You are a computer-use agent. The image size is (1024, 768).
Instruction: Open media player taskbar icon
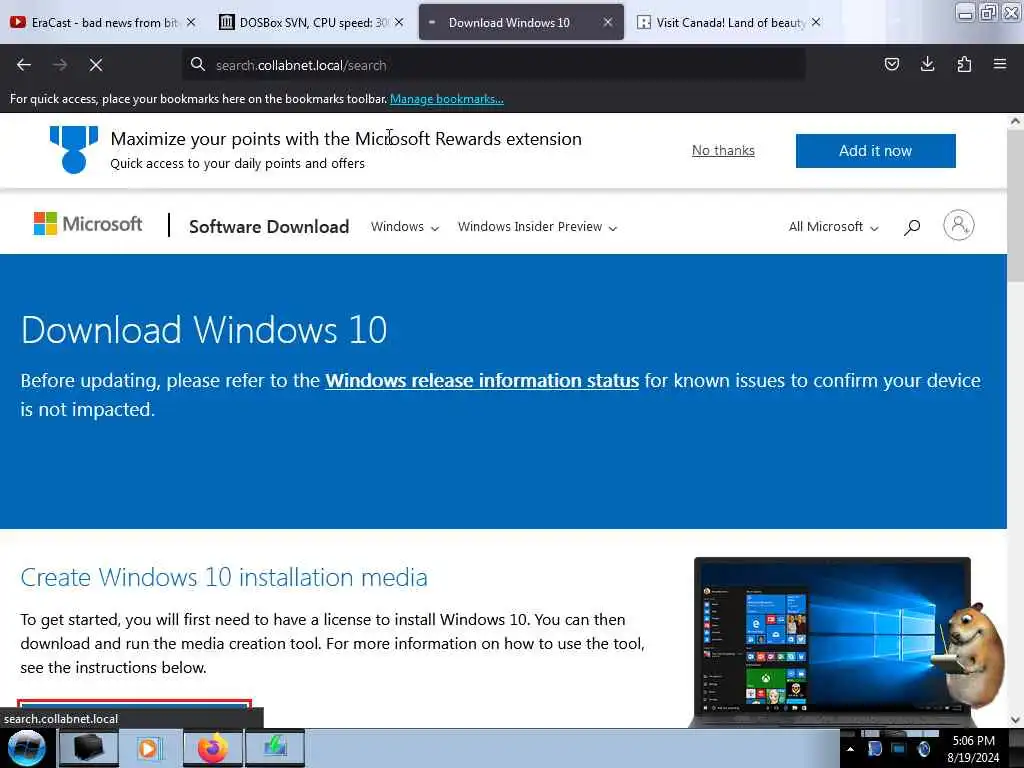coord(150,748)
